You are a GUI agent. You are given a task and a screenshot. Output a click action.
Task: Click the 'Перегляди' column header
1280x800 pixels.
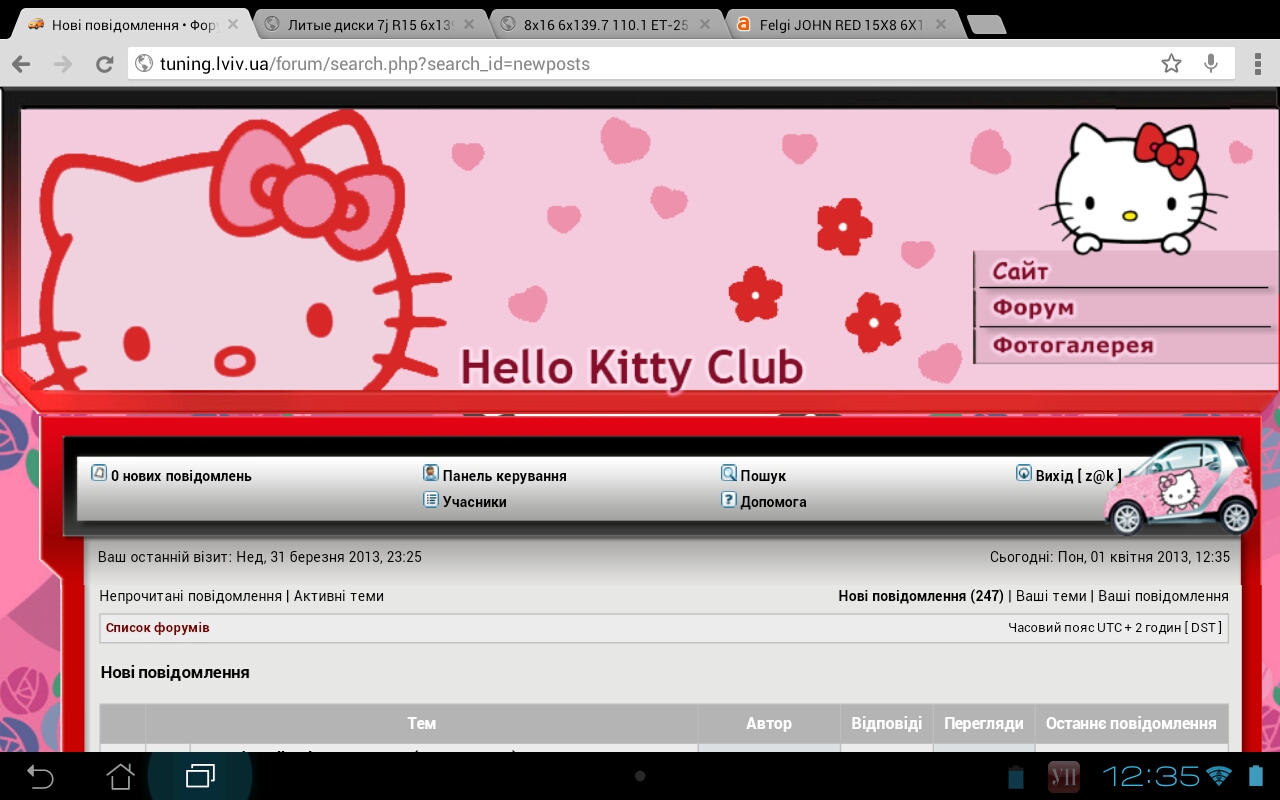[x=984, y=723]
